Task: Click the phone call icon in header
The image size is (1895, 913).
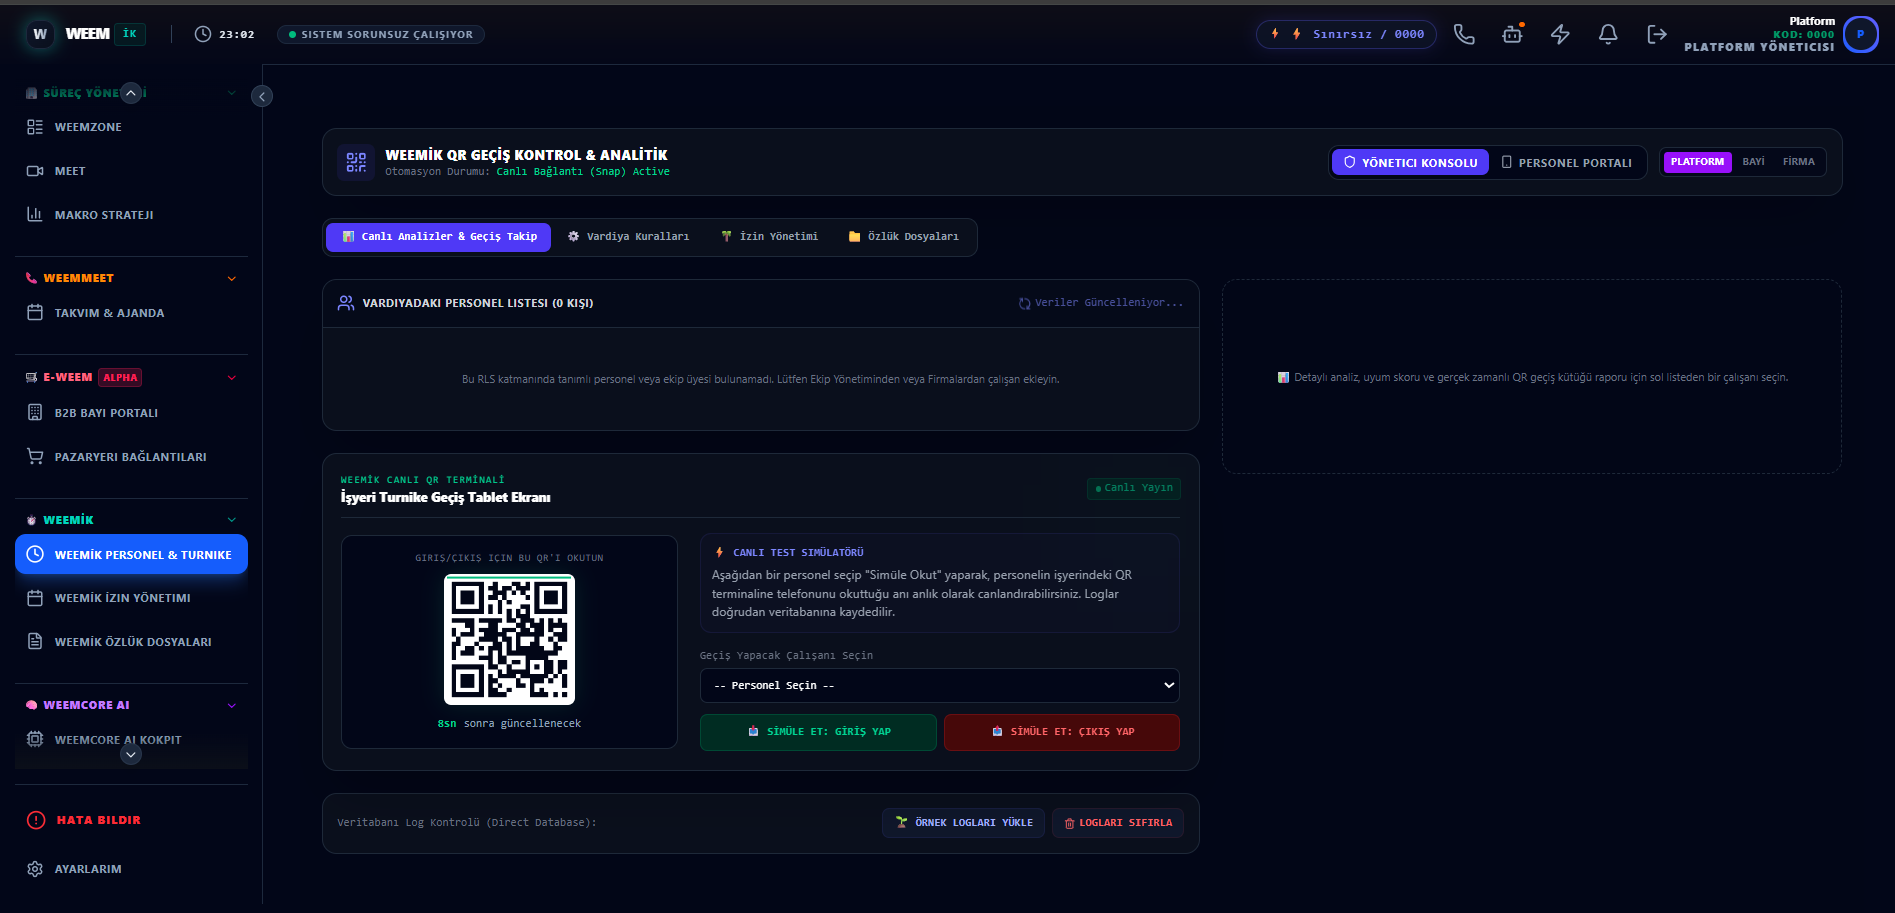Action: tap(1464, 34)
